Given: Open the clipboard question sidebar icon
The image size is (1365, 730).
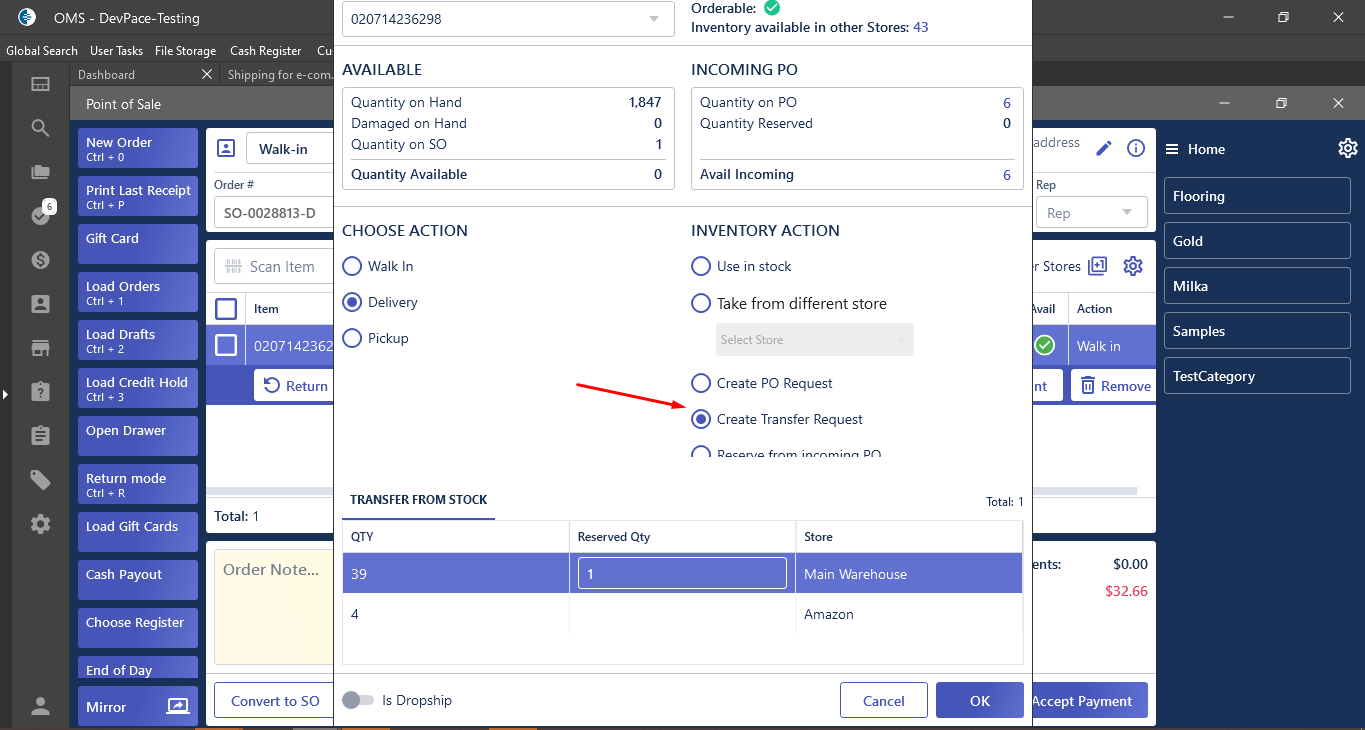Looking at the screenshot, I should 40,392.
